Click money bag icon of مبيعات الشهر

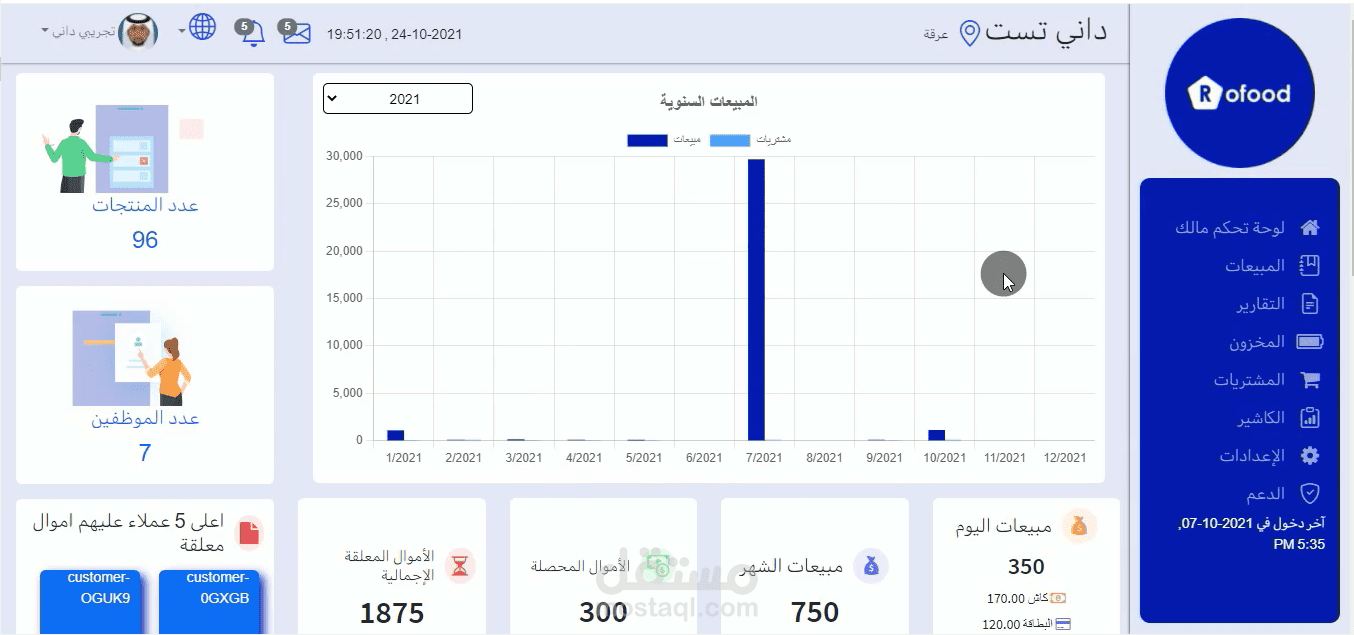tap(871, 566)
